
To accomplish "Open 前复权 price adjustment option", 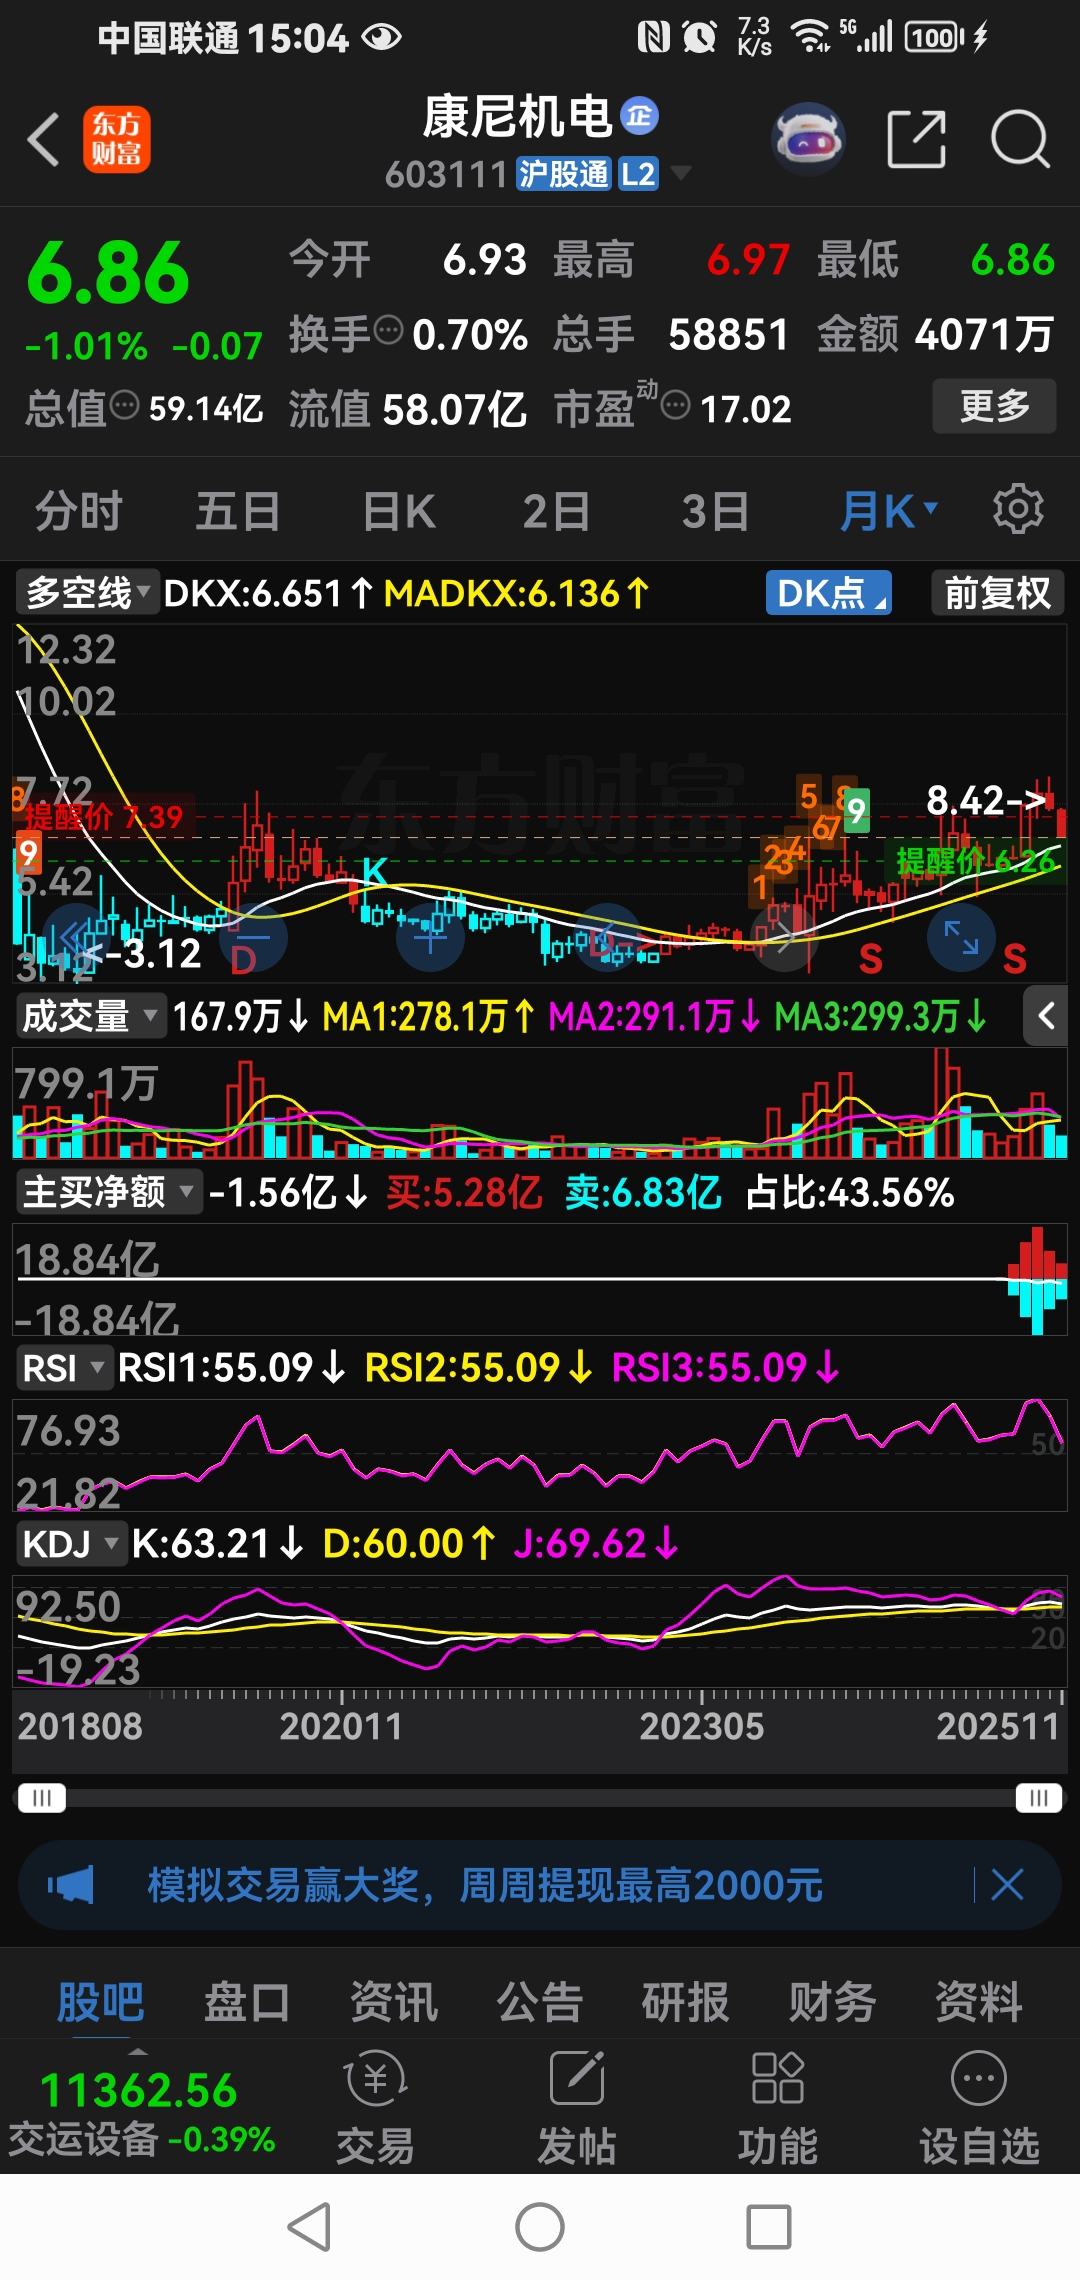I will (998, 593).
